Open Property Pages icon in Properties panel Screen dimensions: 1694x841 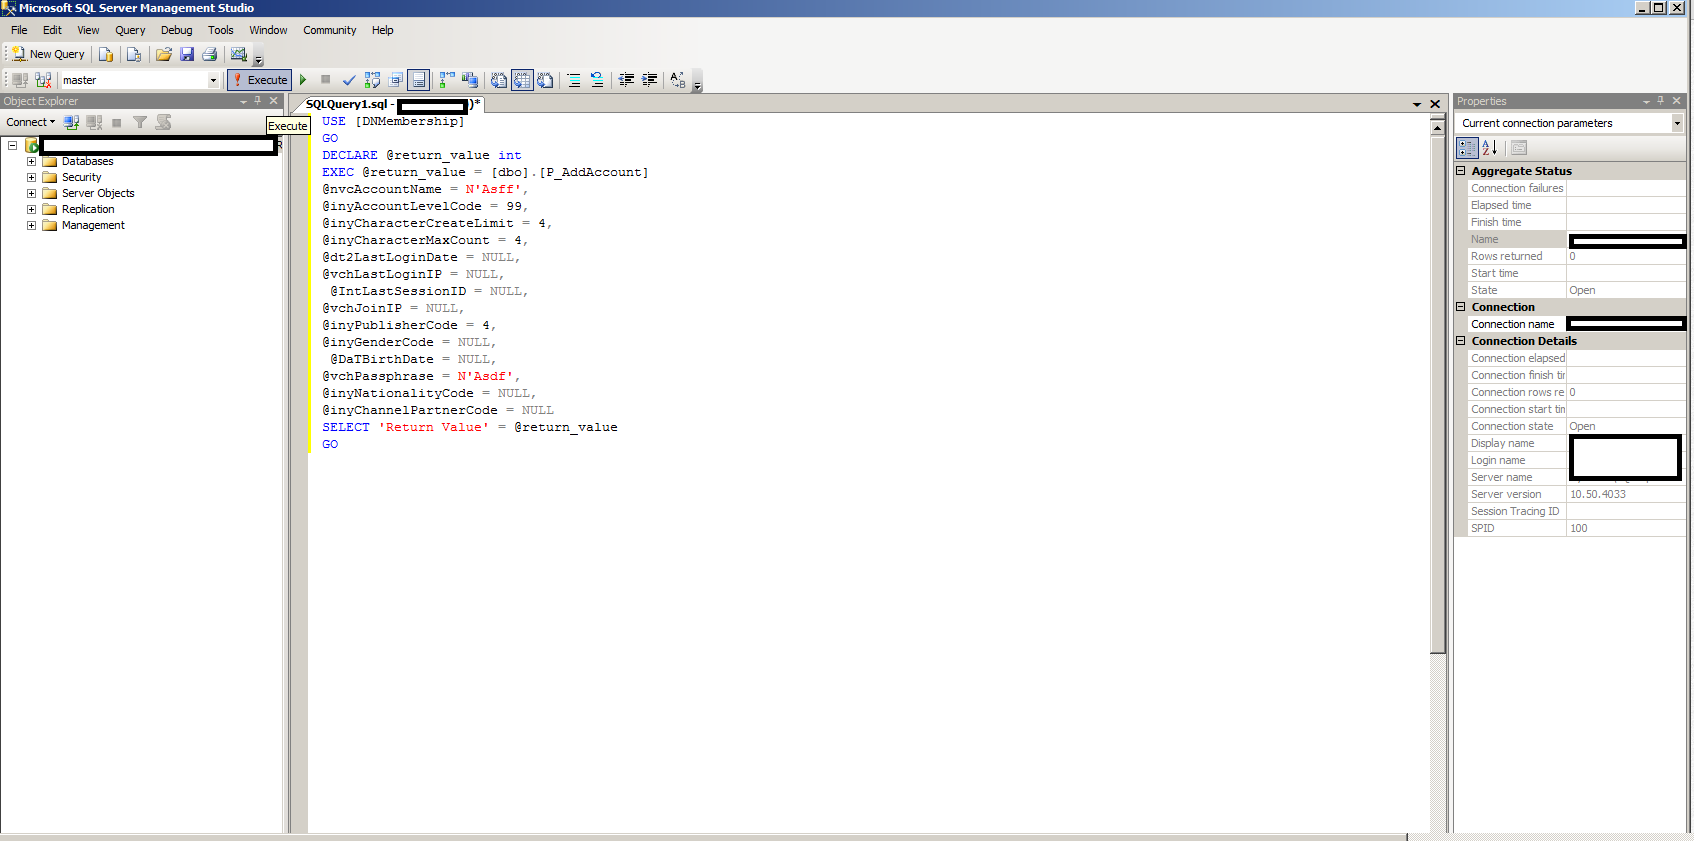1519,148
